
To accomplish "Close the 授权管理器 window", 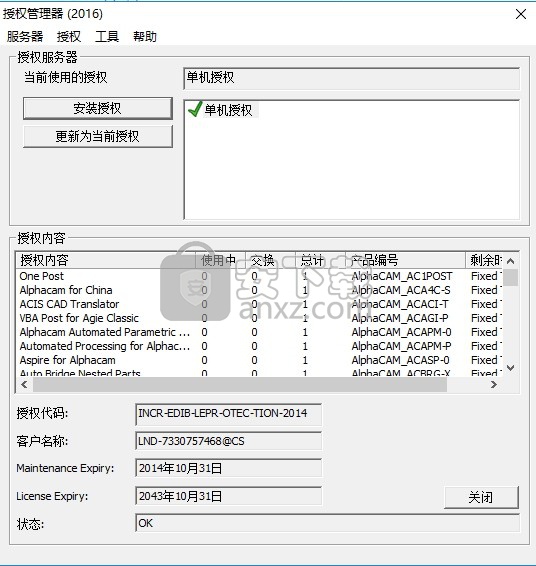I will click(520, 14).
